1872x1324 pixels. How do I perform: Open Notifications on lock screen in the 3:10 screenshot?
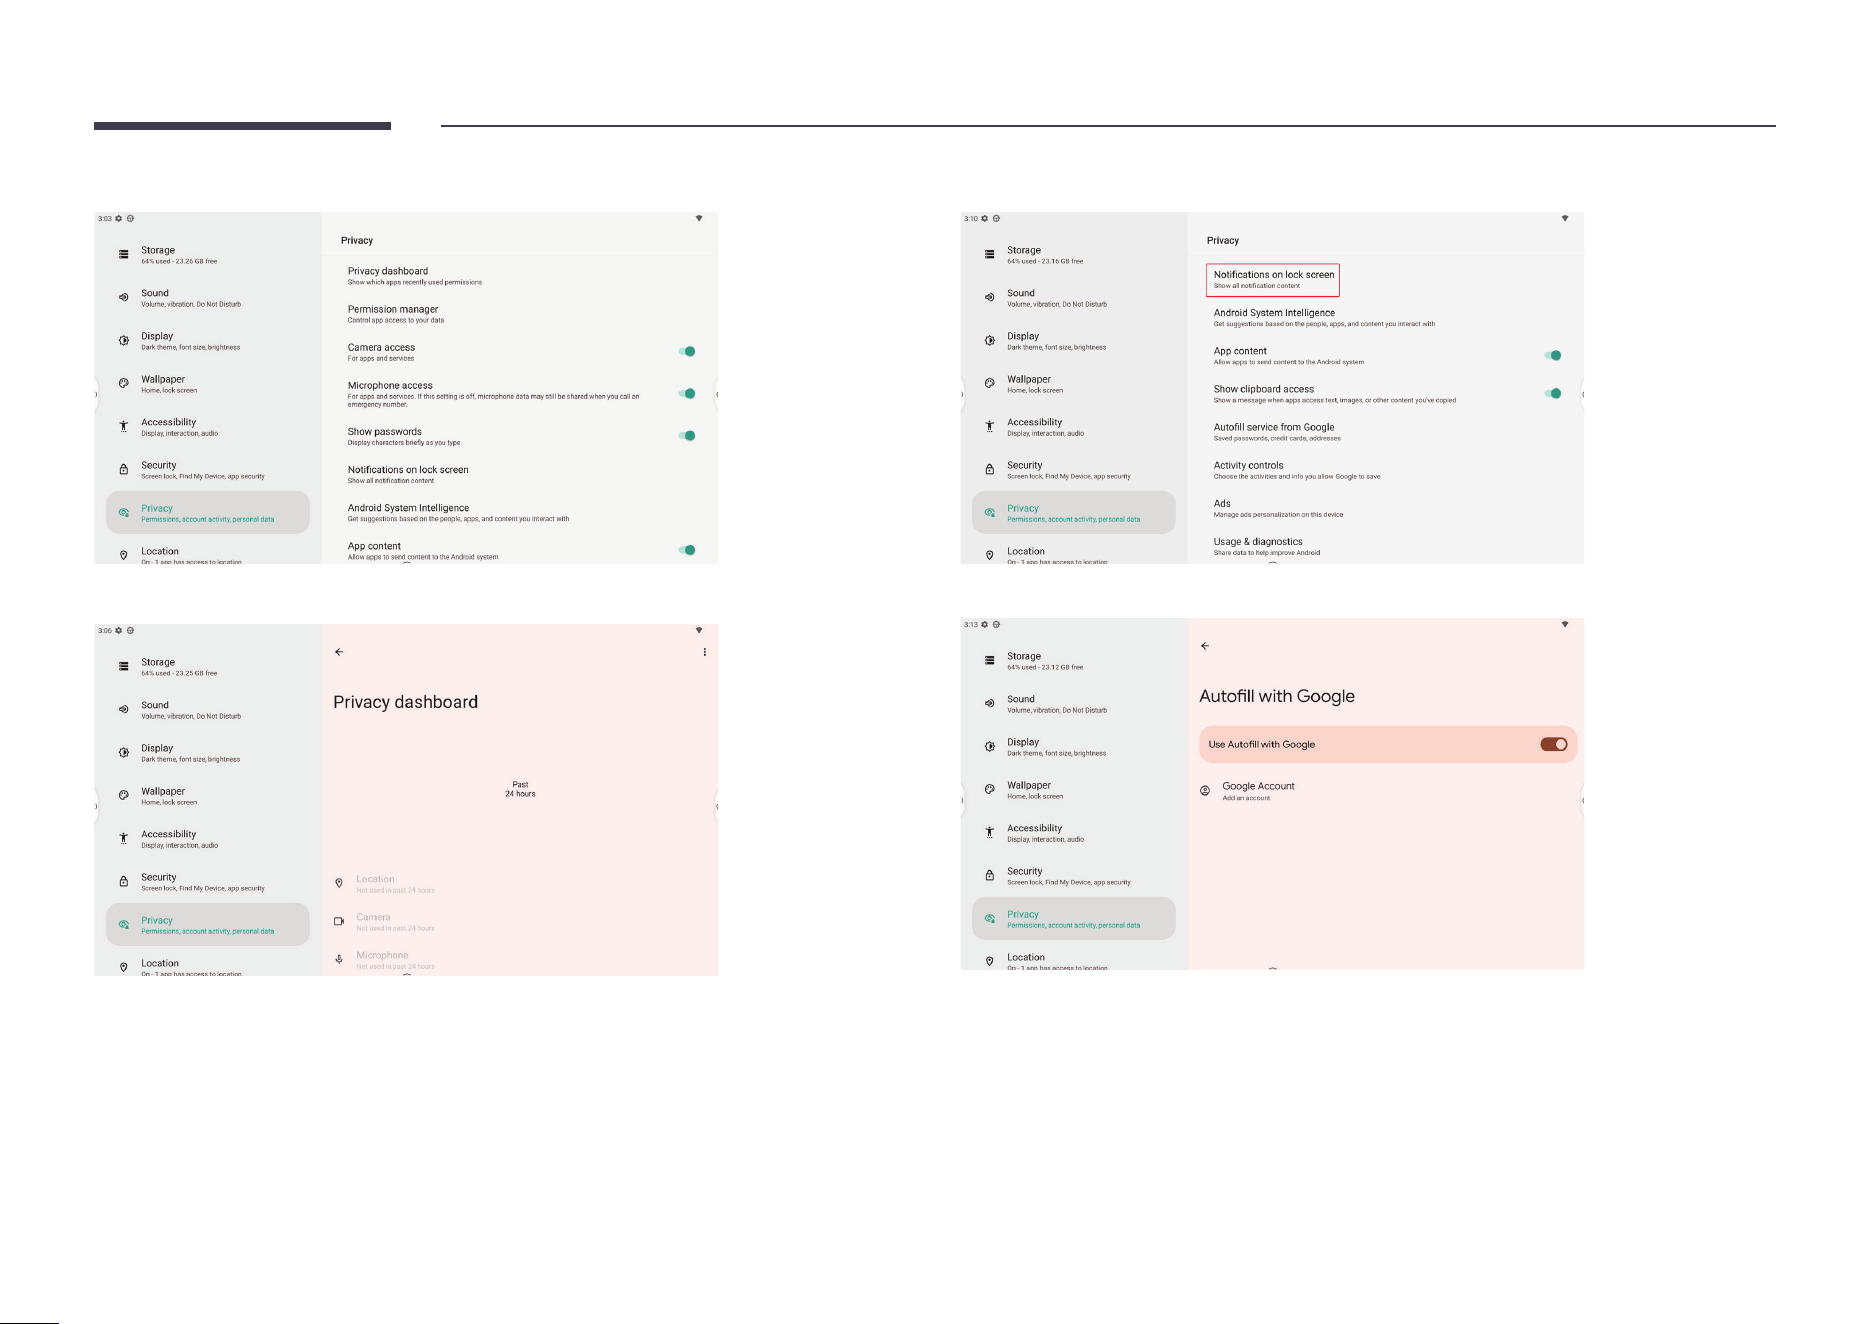1273,280
